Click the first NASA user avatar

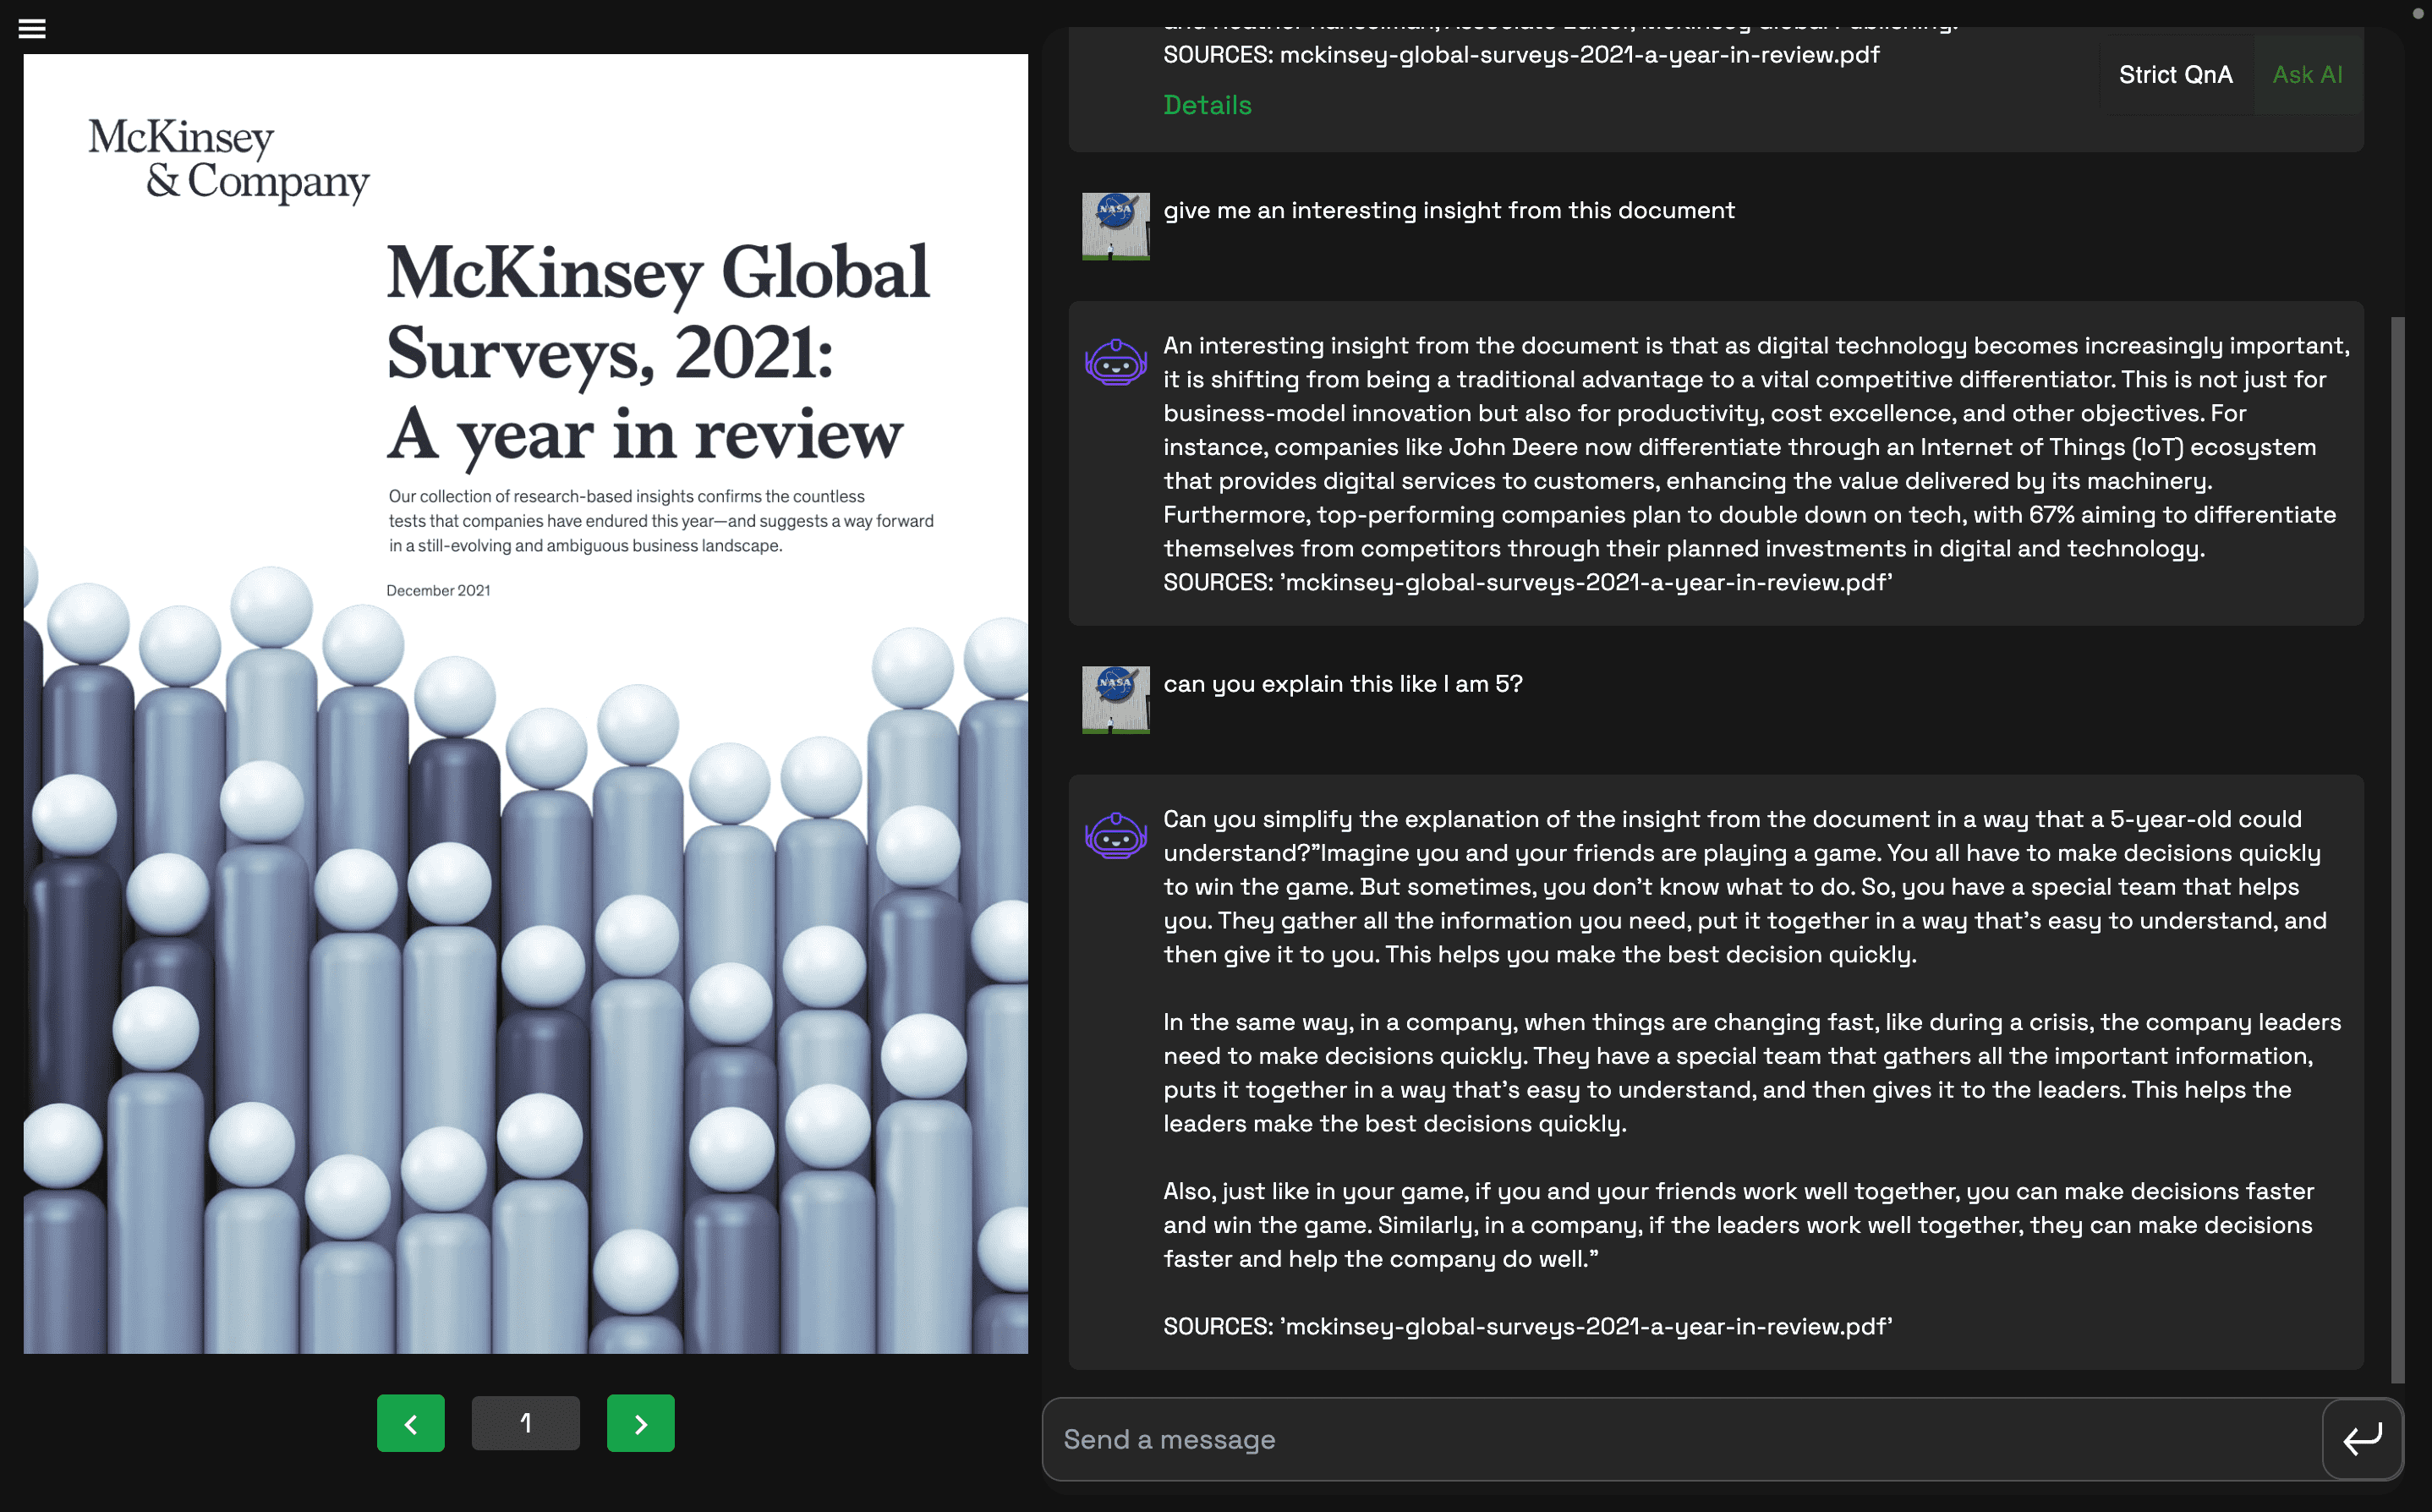[1115, 226]
